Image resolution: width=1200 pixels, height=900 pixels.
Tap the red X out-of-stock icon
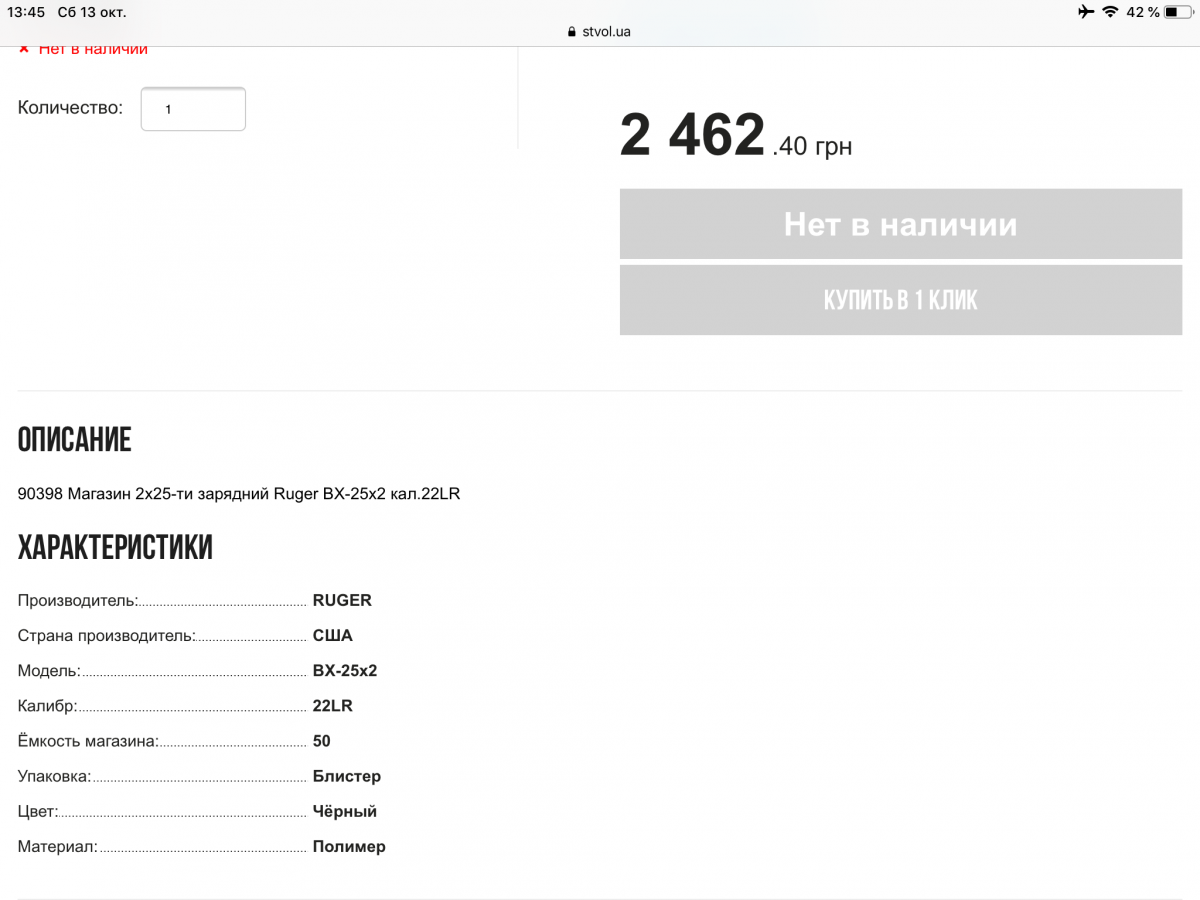click(24, 48)
